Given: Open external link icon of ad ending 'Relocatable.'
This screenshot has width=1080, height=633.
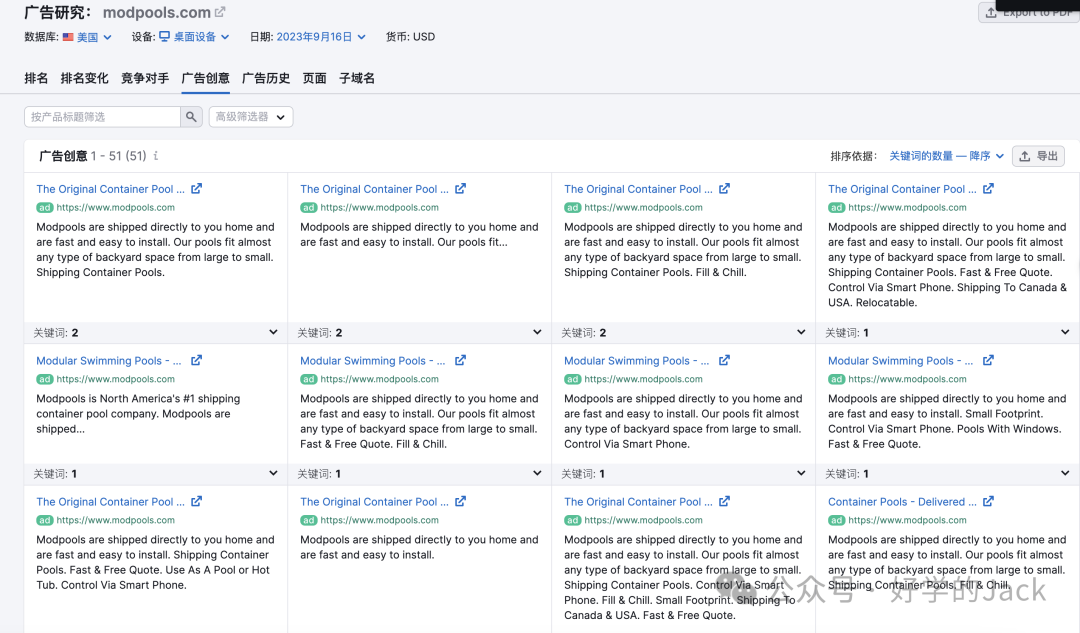Looking at the screenshot, I should pos(988,188).
